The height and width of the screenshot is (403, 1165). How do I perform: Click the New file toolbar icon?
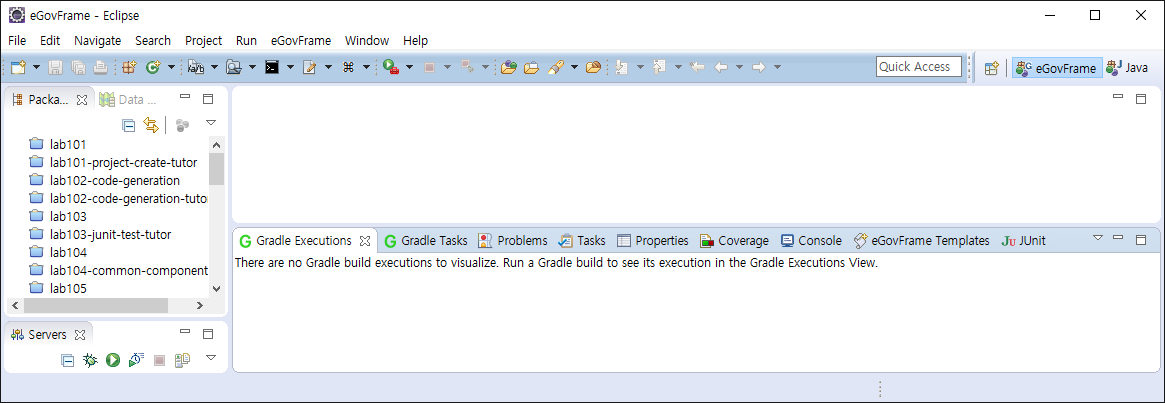pyautogui.click(x=18, y=67)
